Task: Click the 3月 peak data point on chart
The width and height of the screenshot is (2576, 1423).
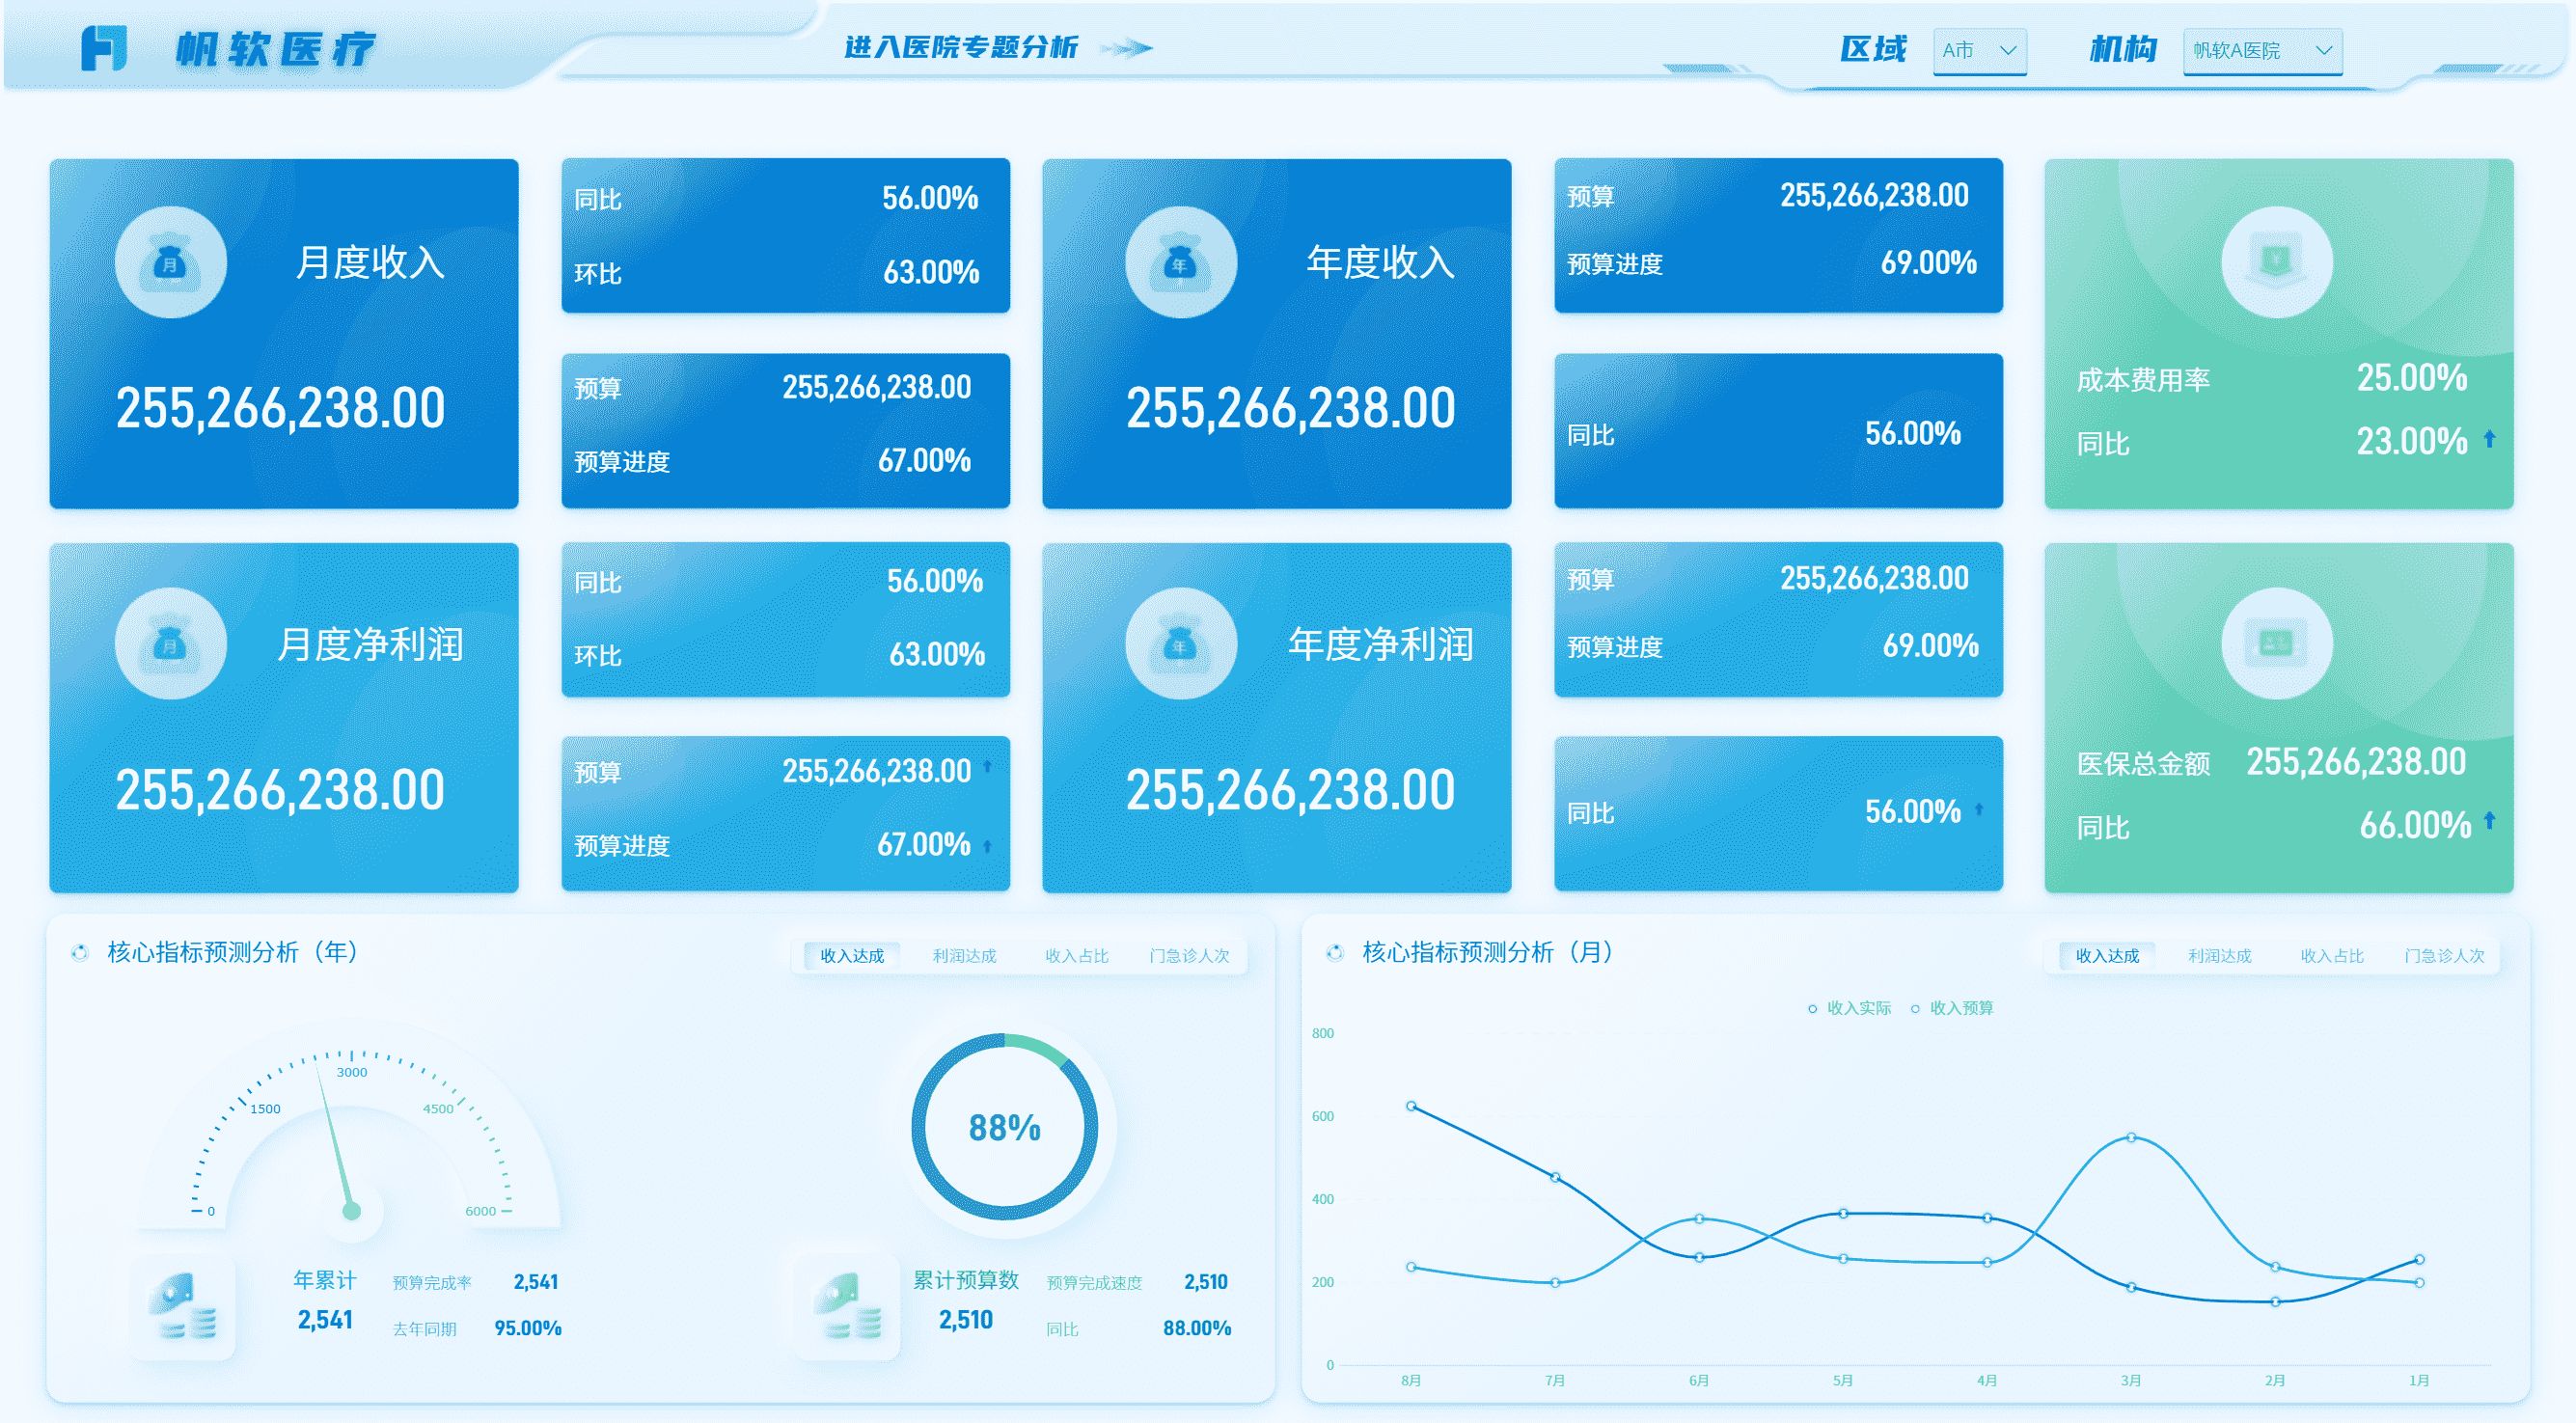Action: point(2131,1137)
